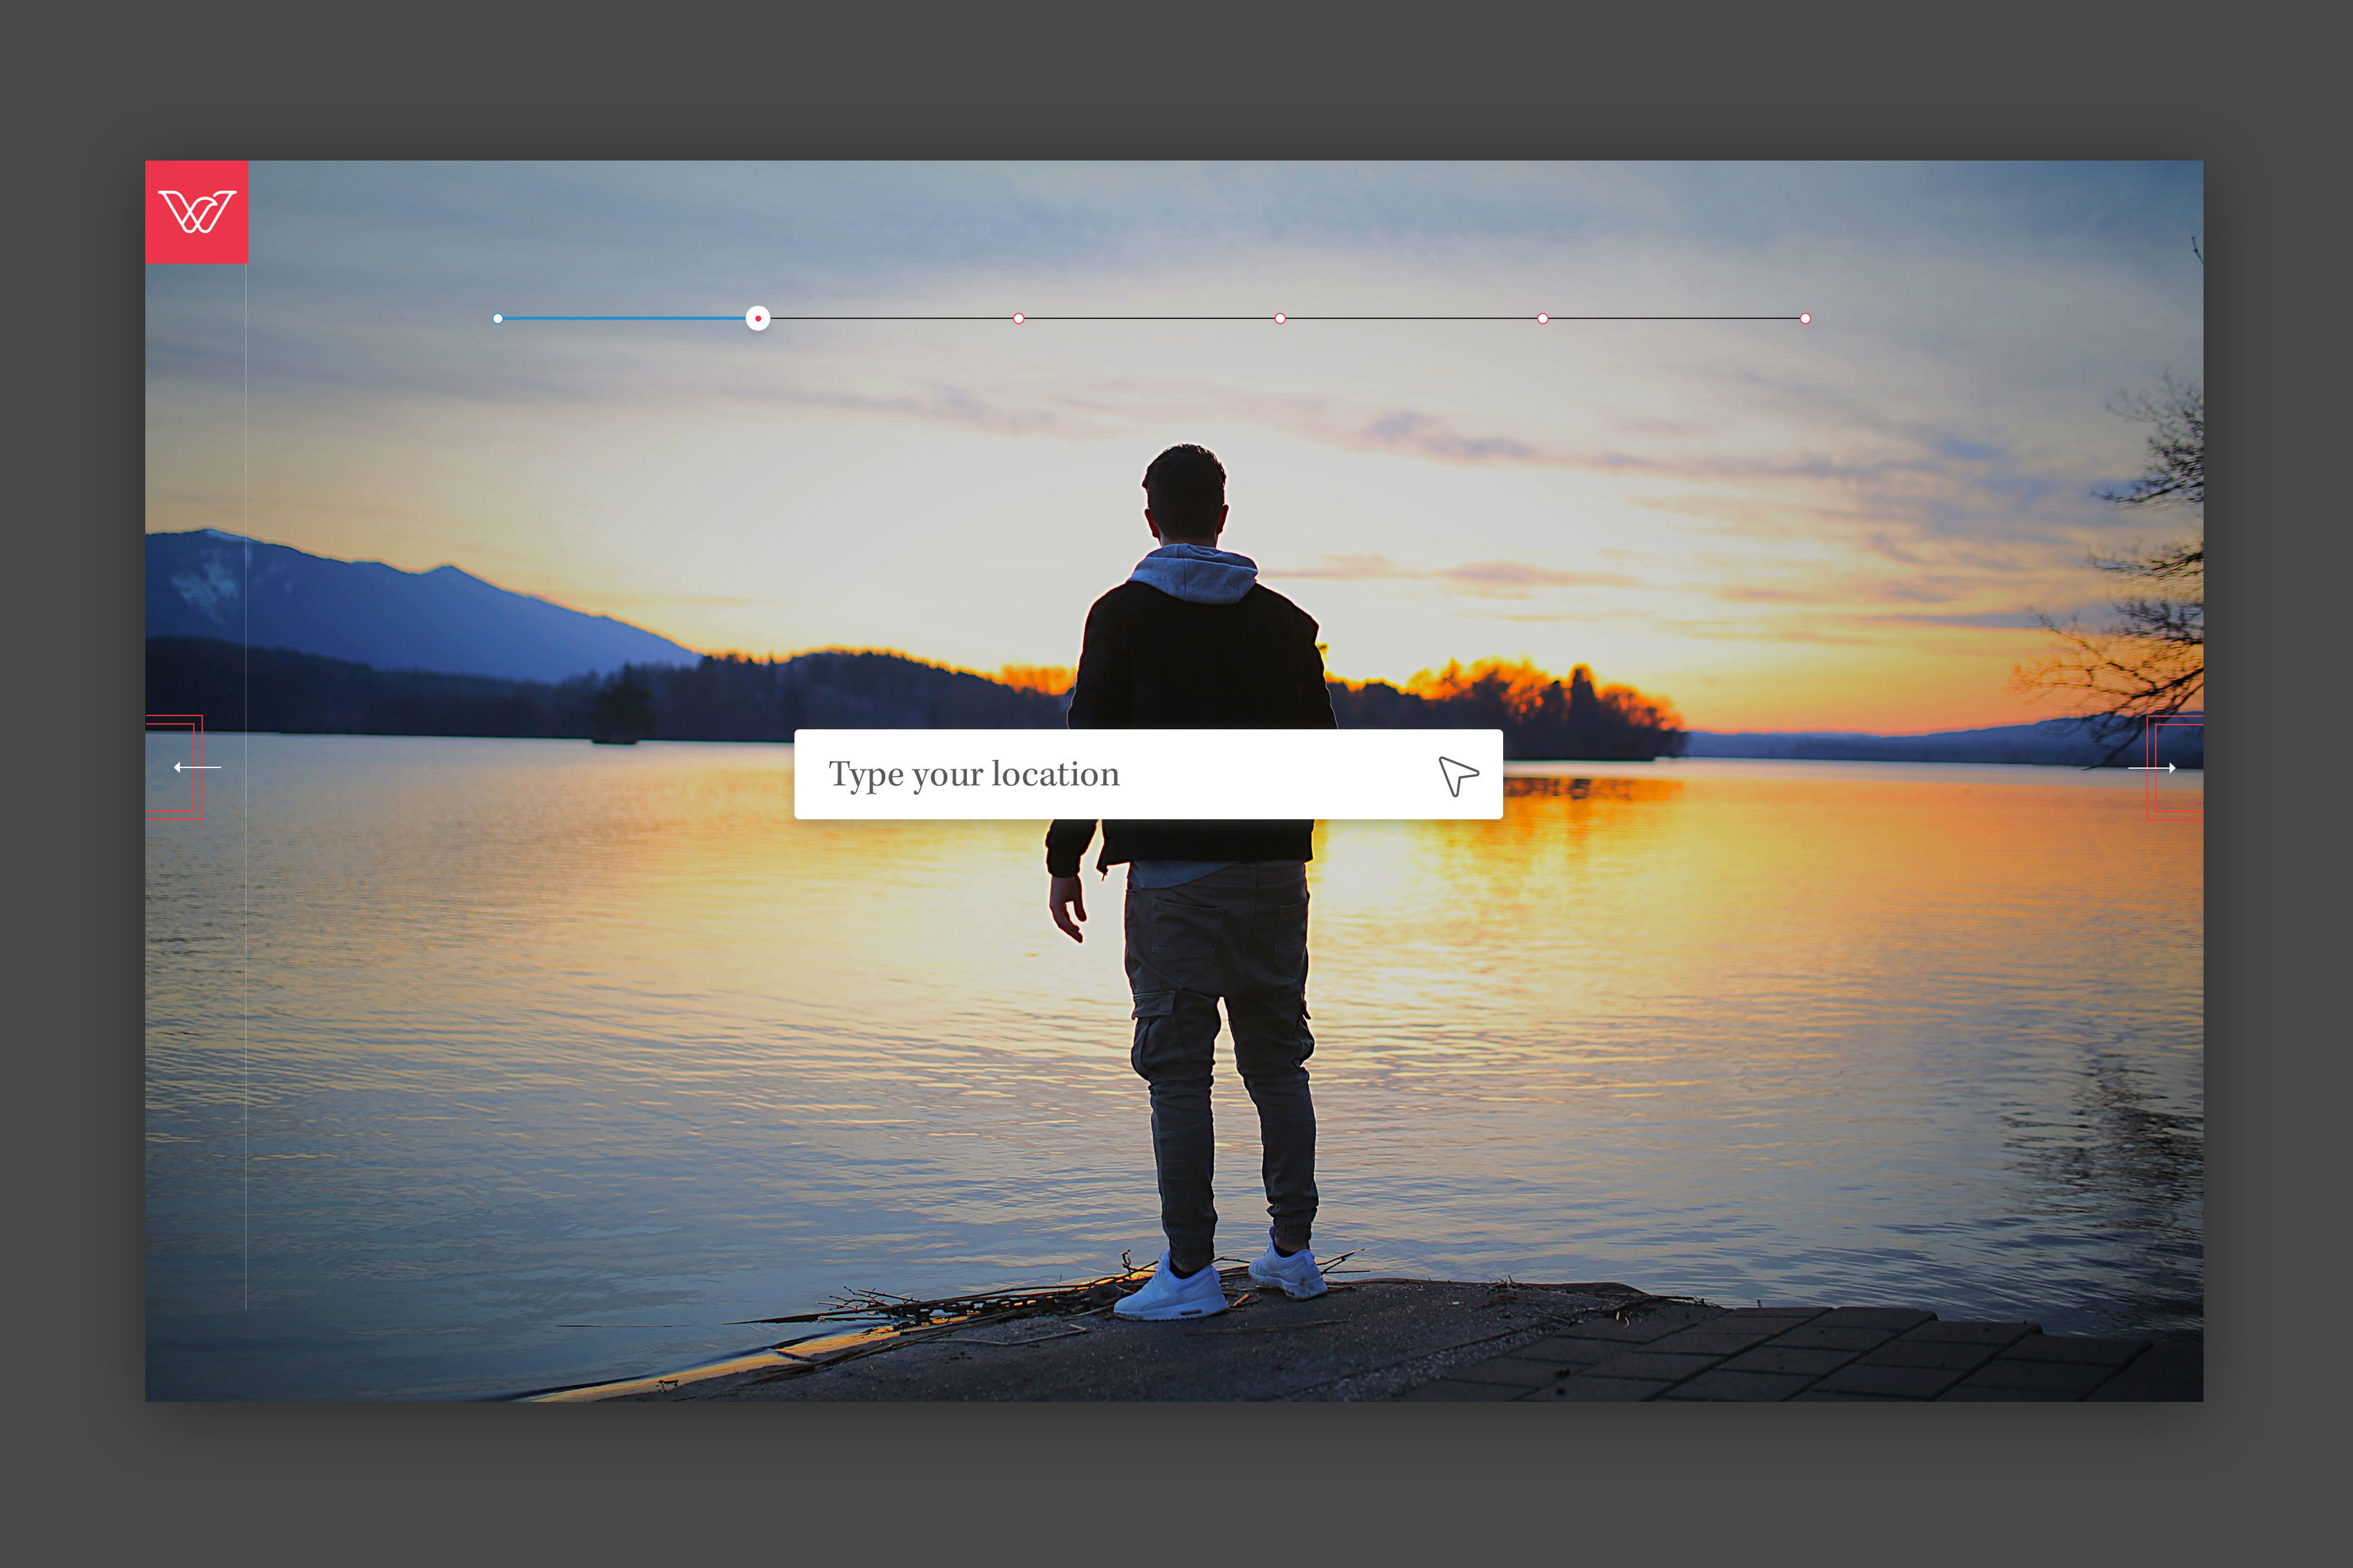Jump to the last step dot
This screenshot has height=1568, width=2353.
(1805, 319)
